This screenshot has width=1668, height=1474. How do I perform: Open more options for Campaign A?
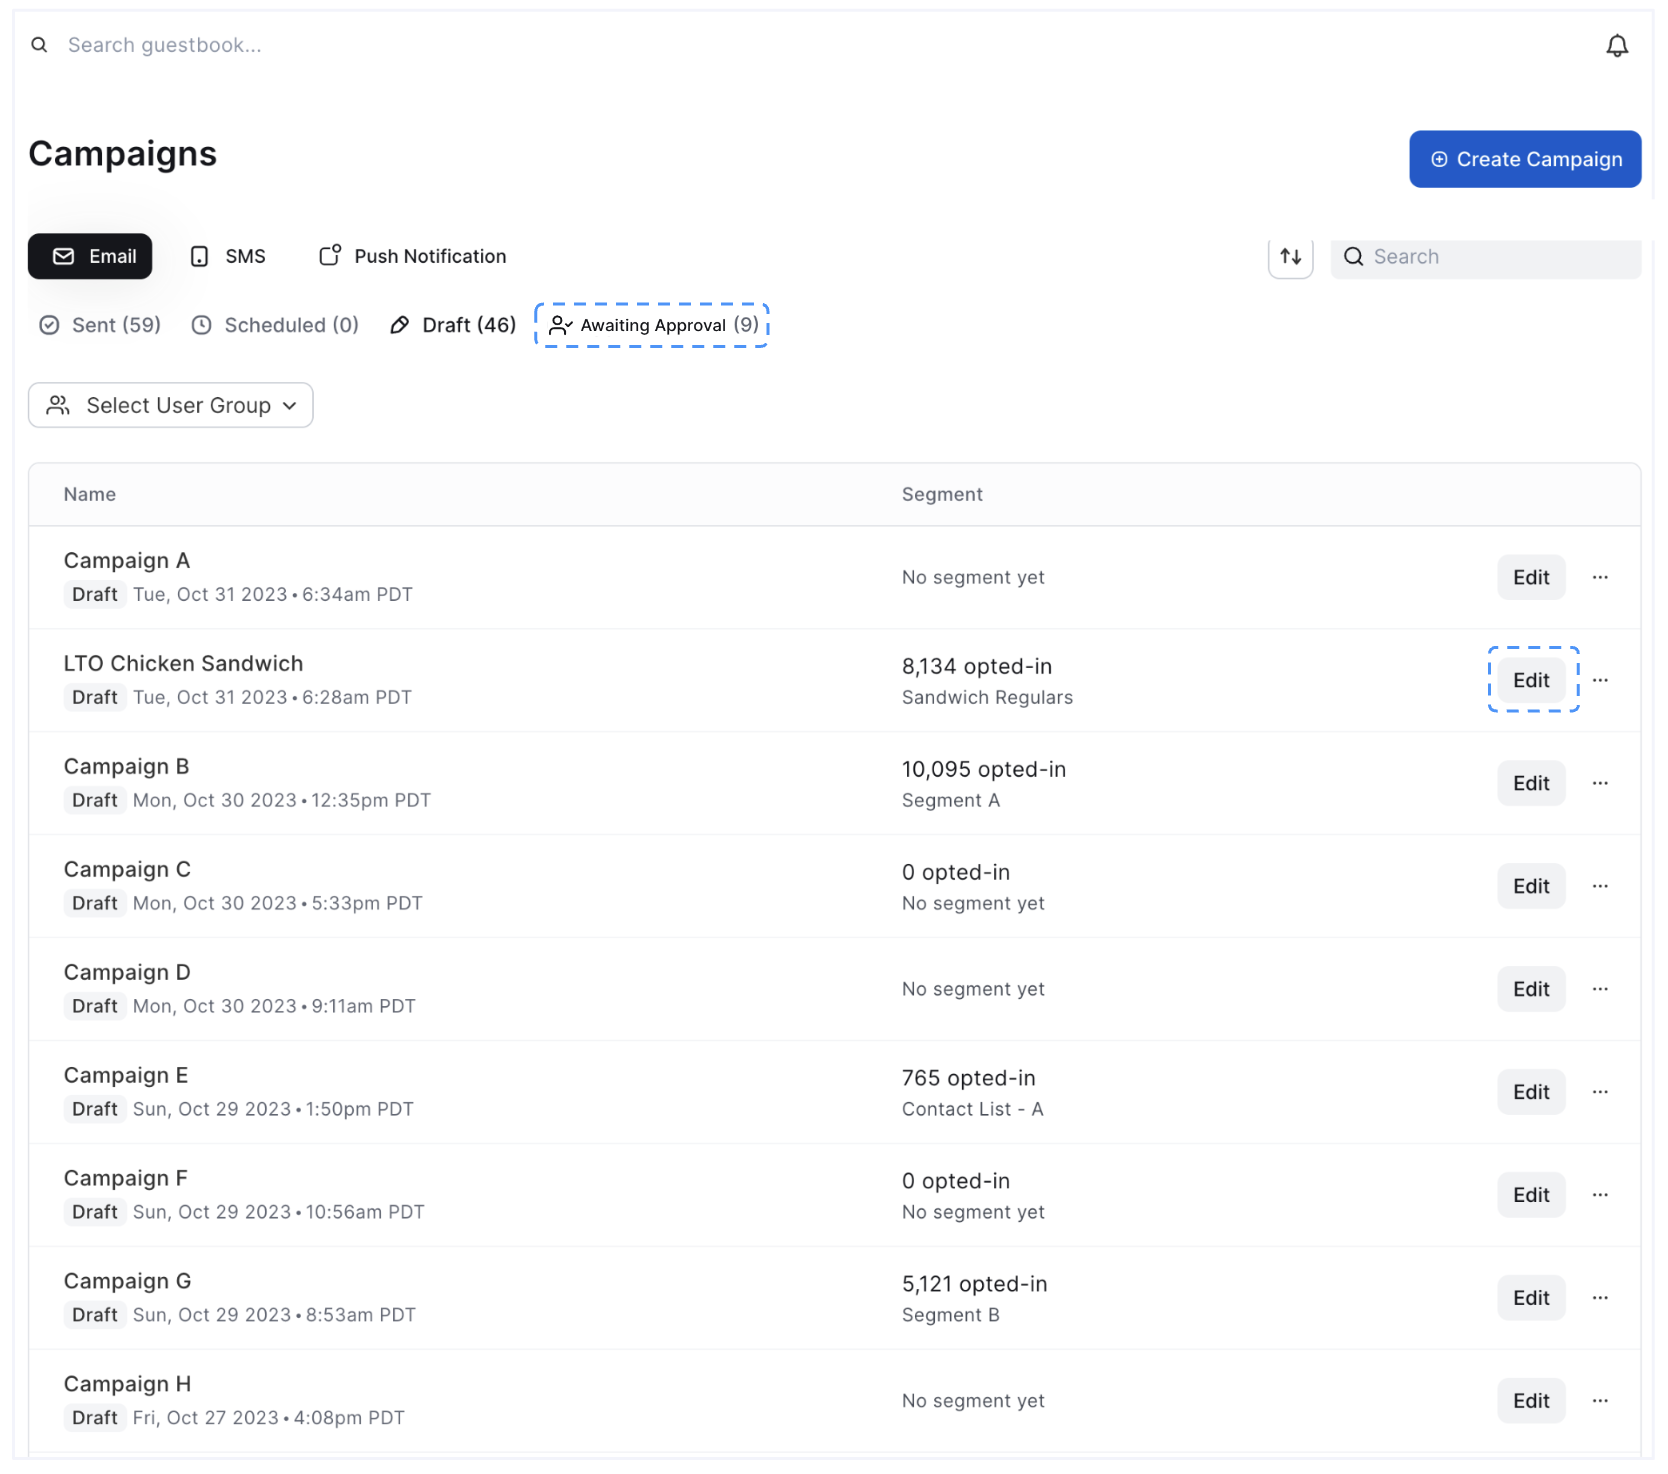tap(1600, 578)
